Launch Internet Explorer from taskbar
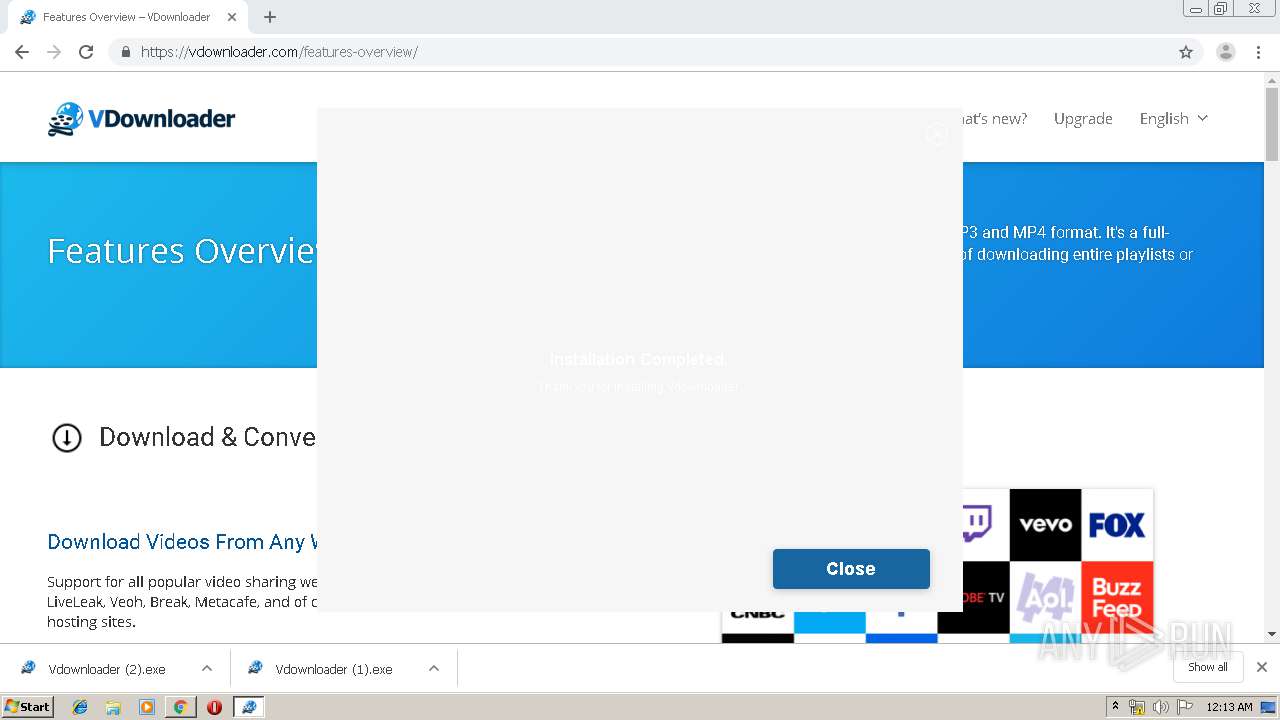This screenshot has height=720, width=1280. pos(80,707)
